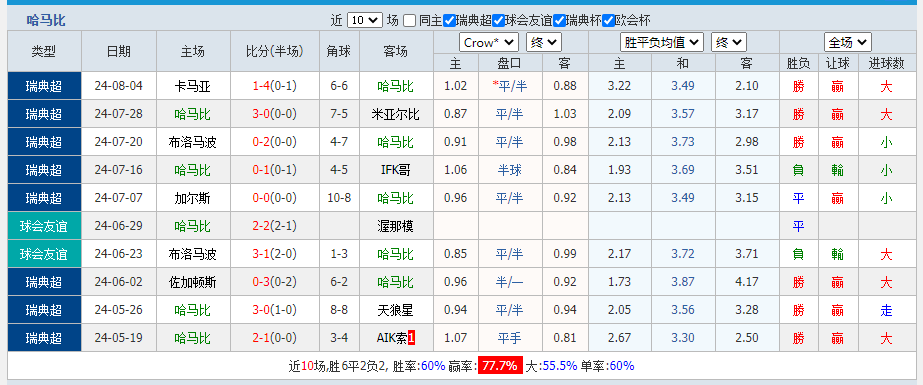Viewport: 923px width, 385px height.
Task: Uncheck the 瑞典超 league filter checkbox
Action: click(449, 20)
